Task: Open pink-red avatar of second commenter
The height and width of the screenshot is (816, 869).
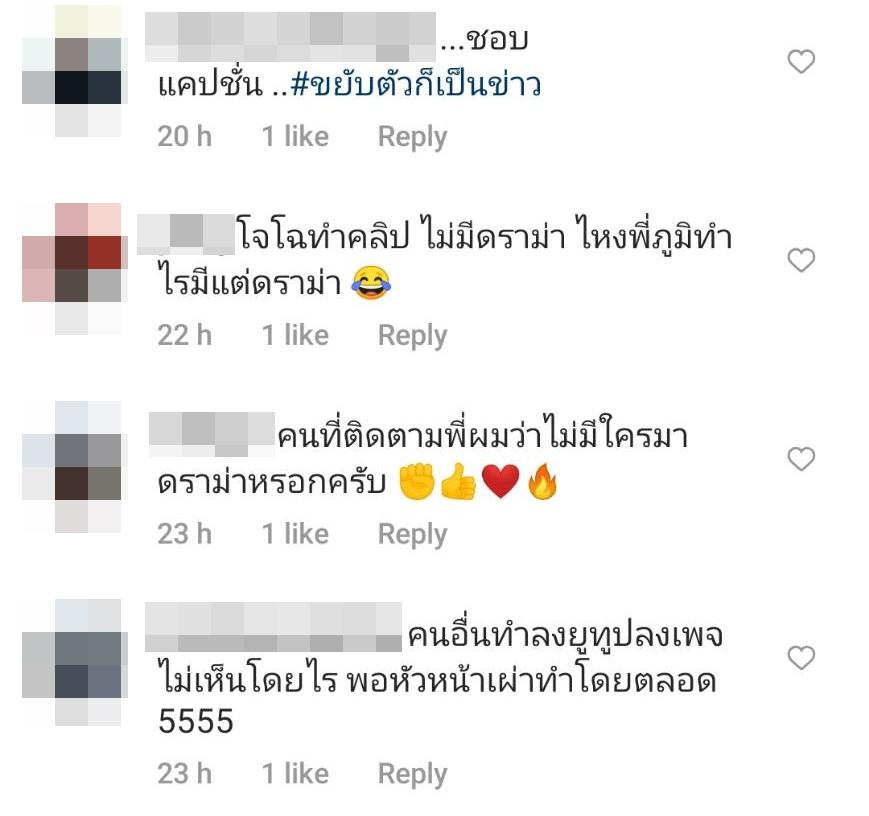Action: 72,269
